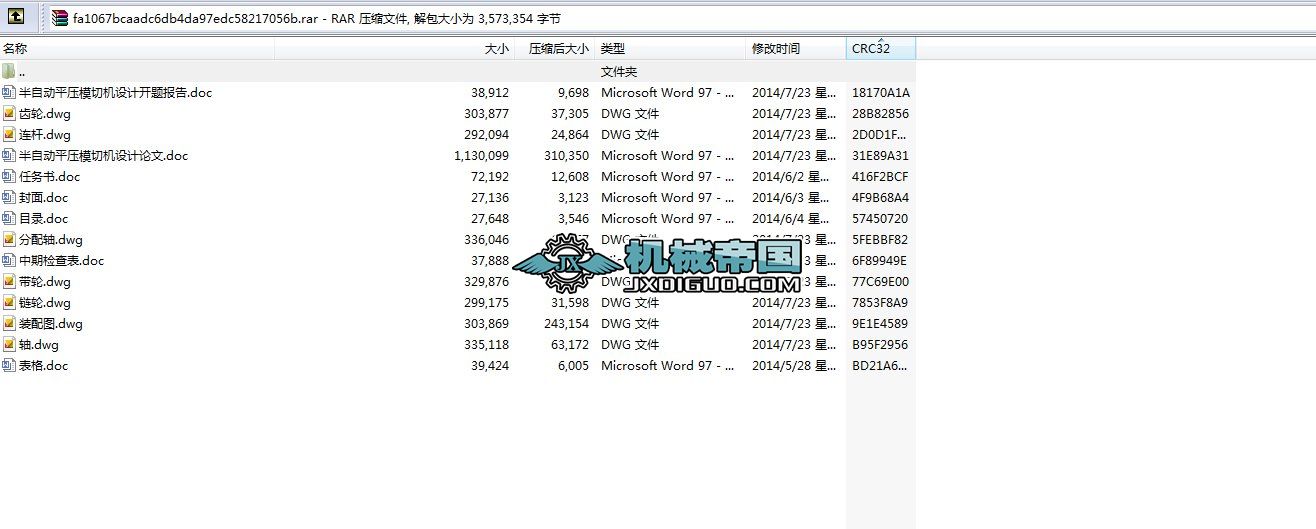Sort by the 名称 column header
This screenshot has width=1316, height=529.
pyautogui.click(x=137, y=48)
